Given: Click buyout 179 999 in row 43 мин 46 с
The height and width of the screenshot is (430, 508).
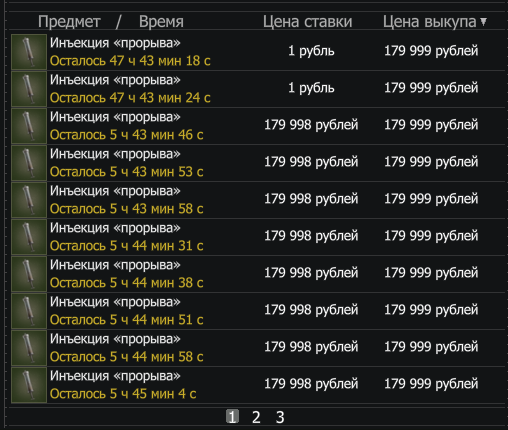Looking at the screenshot, I should coord(431,125).
